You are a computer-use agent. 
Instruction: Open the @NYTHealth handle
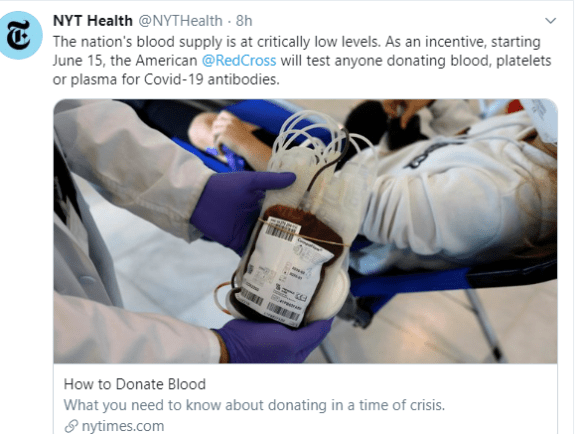[x=181, y=21]
